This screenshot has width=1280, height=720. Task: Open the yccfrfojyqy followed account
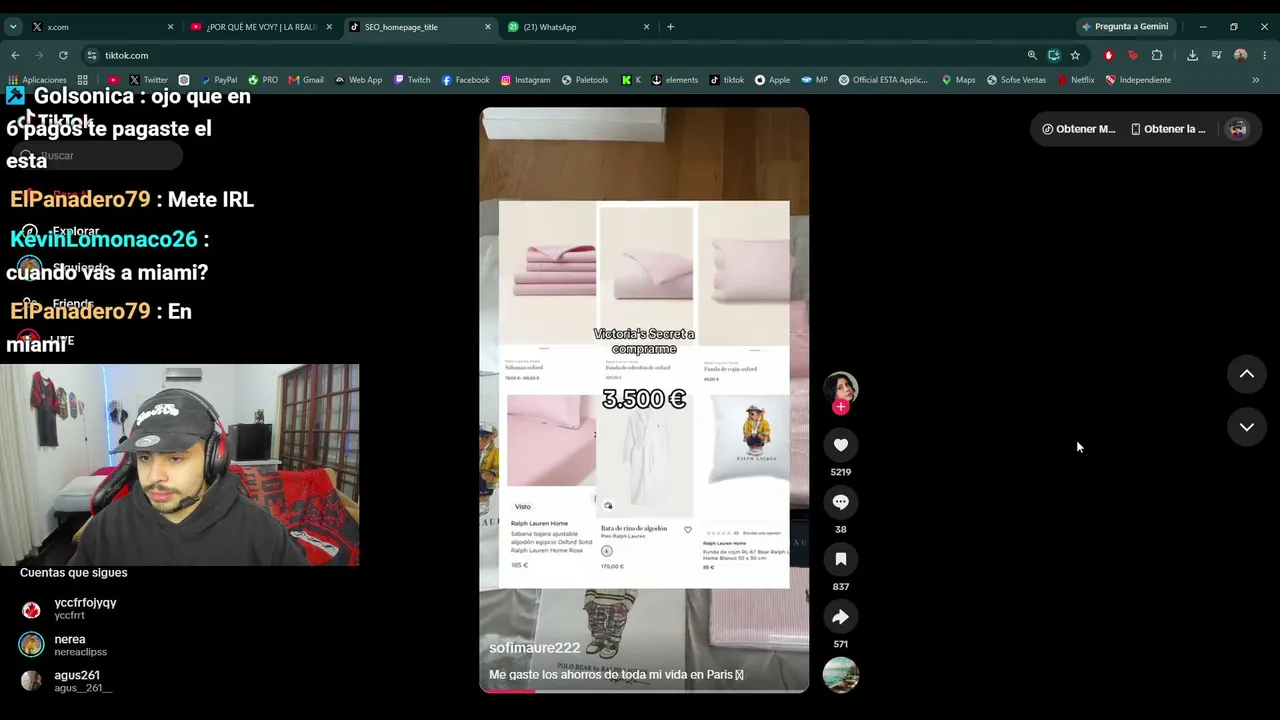70,608
